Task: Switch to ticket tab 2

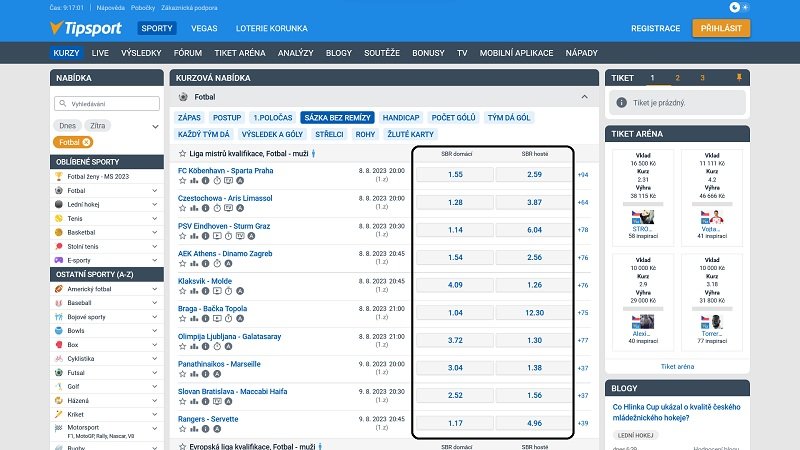Action: [x=678, y=78]
